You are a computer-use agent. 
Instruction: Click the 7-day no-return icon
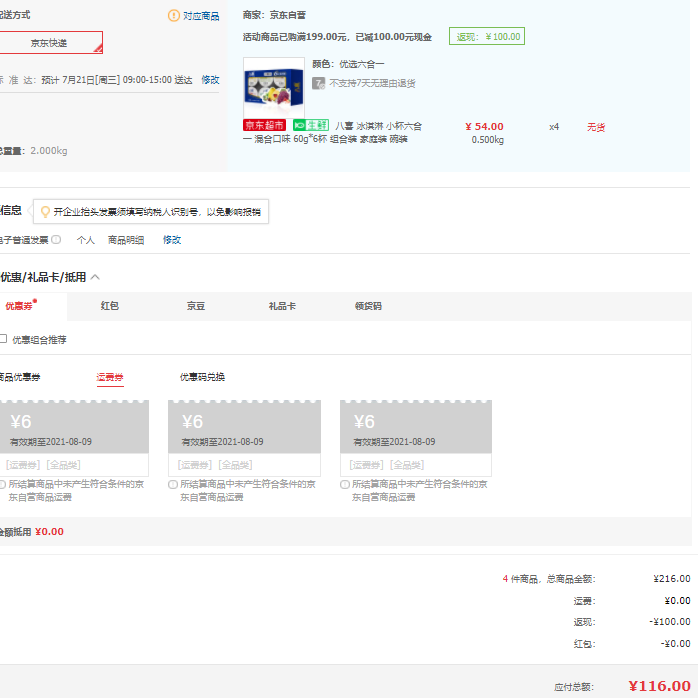click(318, 83)
